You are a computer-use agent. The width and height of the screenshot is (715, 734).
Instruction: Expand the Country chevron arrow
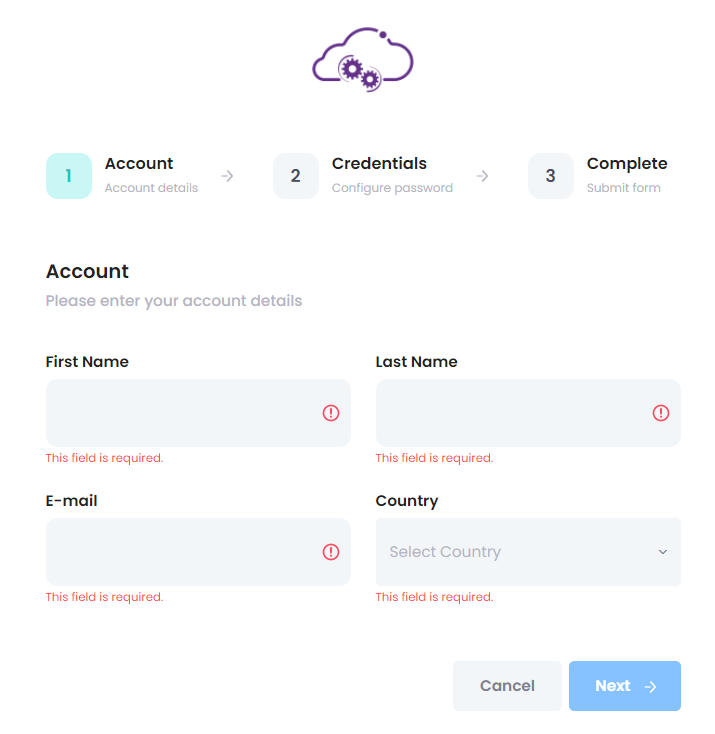663,552
